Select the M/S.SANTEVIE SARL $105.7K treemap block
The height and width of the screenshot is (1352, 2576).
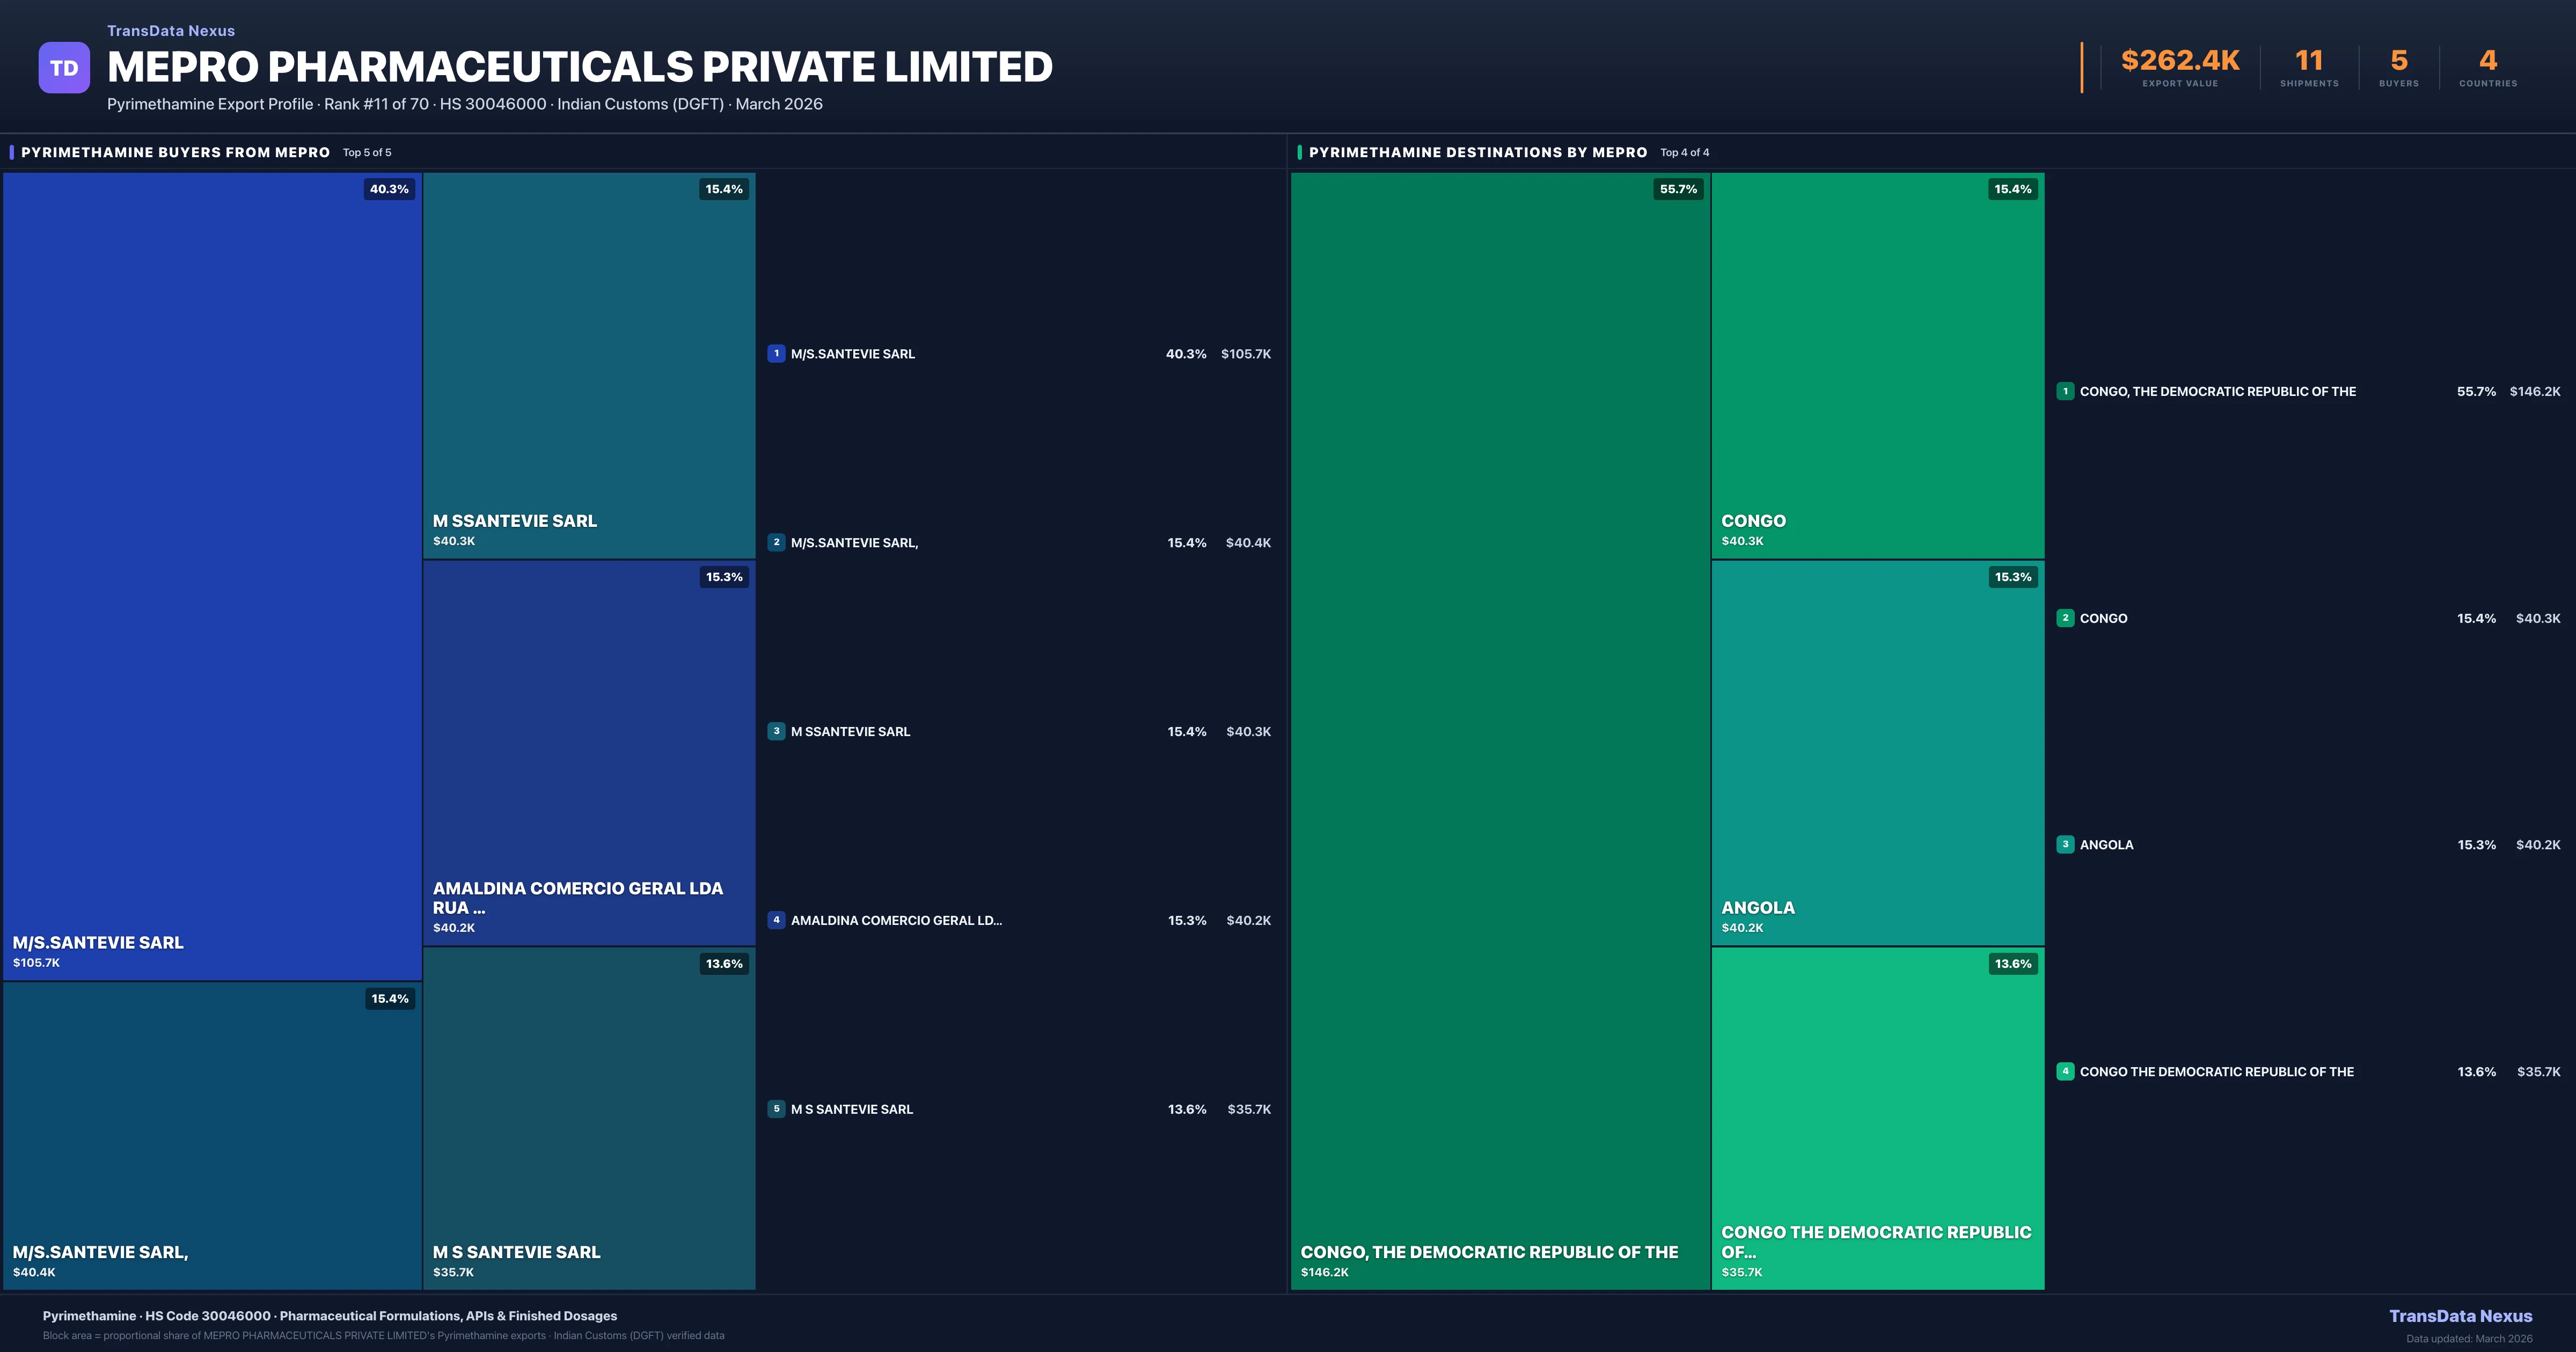pos(212,575)
